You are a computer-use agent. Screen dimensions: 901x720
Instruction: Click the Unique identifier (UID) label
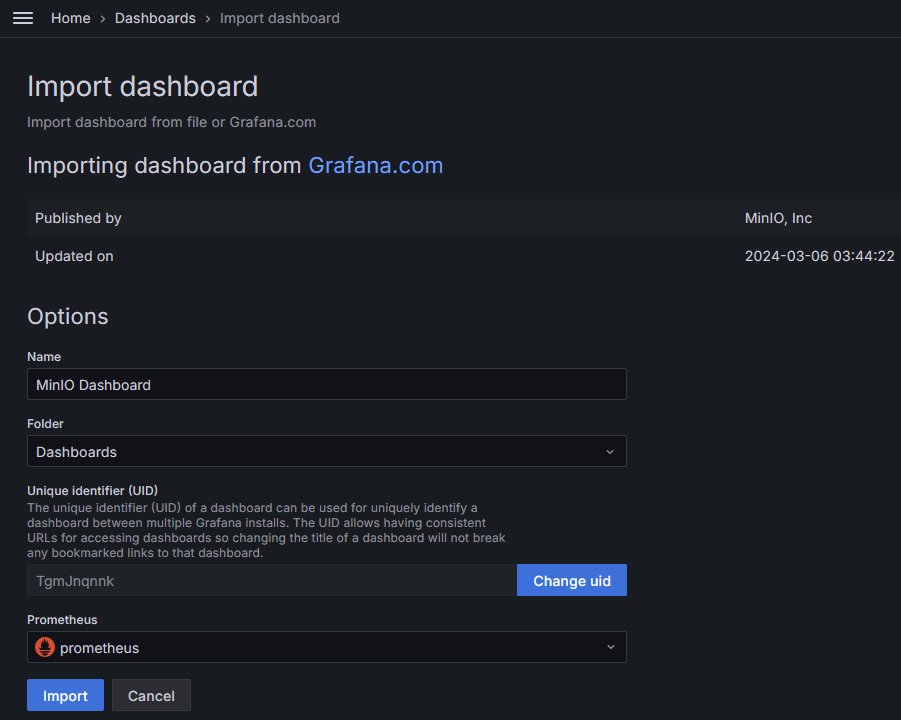[93, 491]
